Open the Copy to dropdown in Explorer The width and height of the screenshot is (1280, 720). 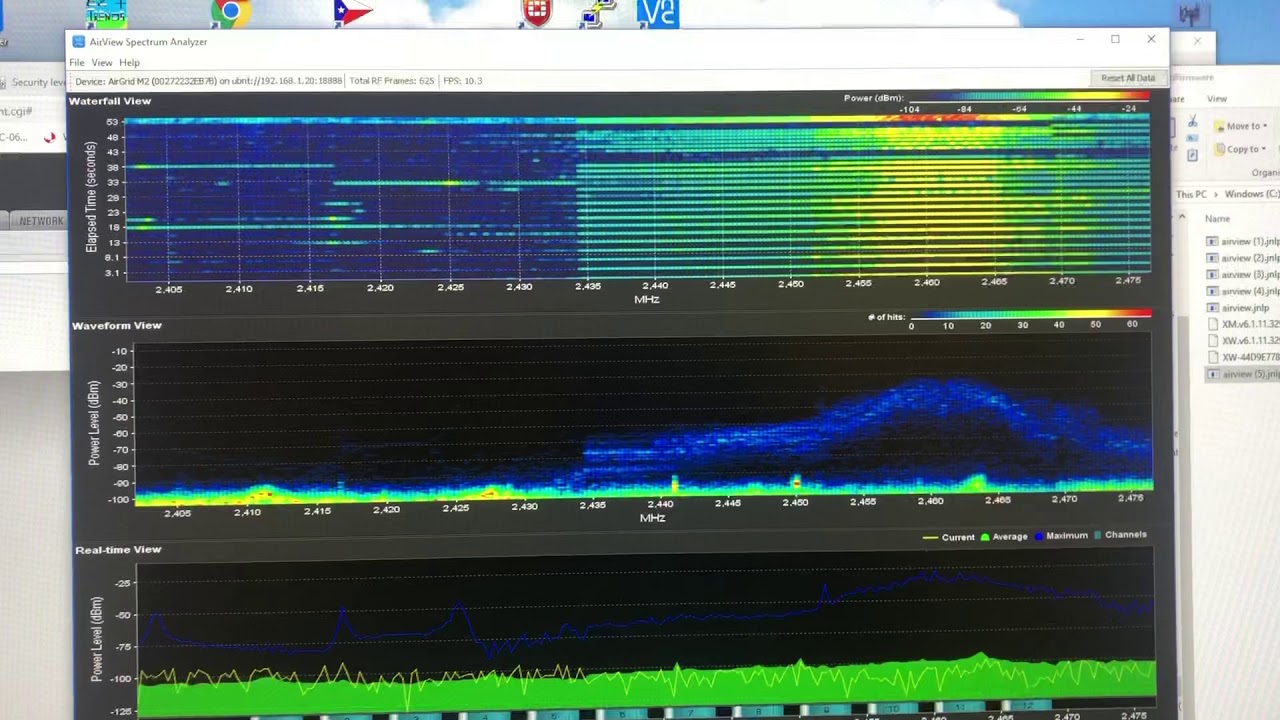[x=1241, y=149]
